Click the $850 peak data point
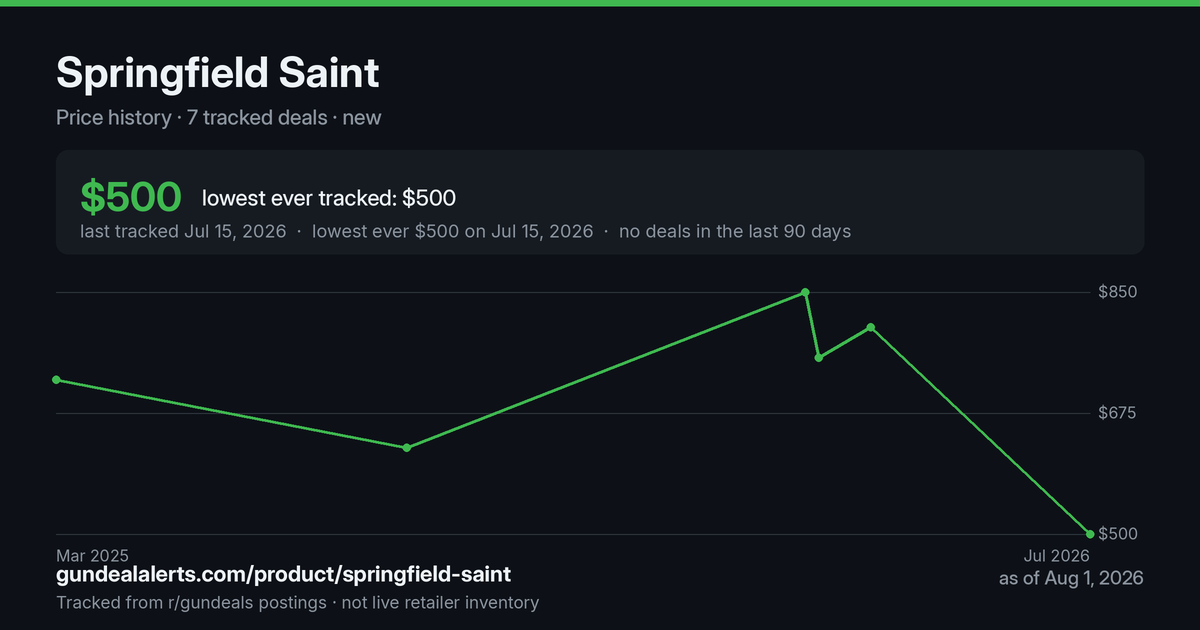The width and height of the screenshot is (1200, 630). coord(805,292)
